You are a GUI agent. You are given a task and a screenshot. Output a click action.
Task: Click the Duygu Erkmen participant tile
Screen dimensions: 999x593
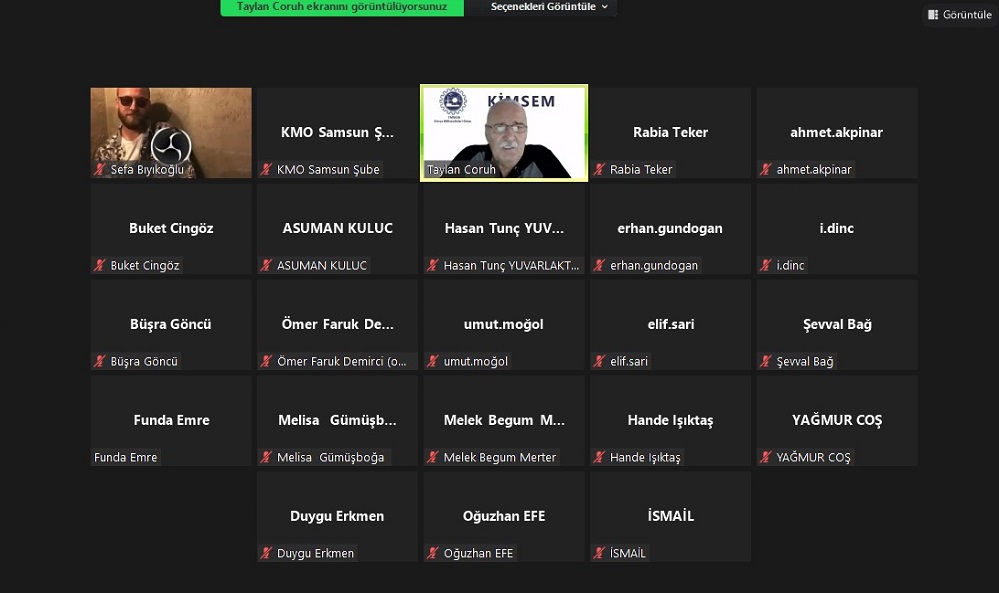[337, 516]
